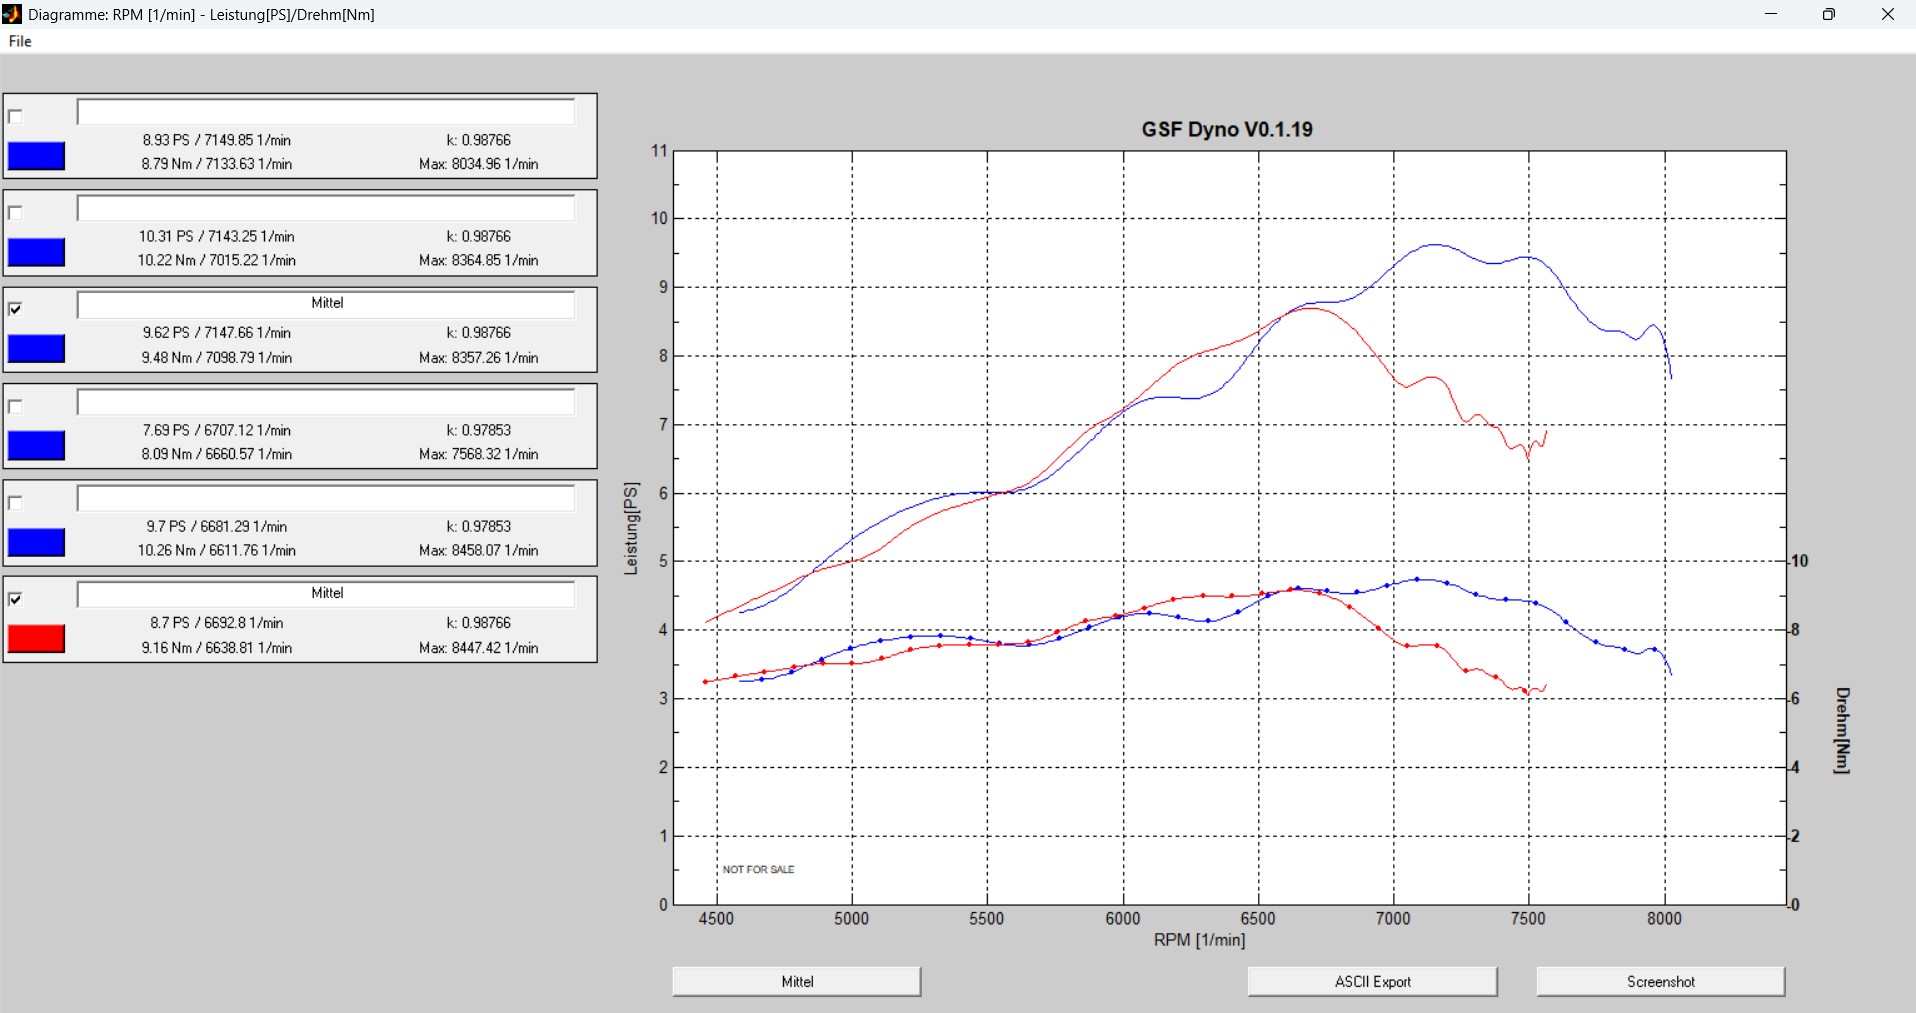Uncheck the red Mittel 8.7 PS run

click(x=15, y=599)
